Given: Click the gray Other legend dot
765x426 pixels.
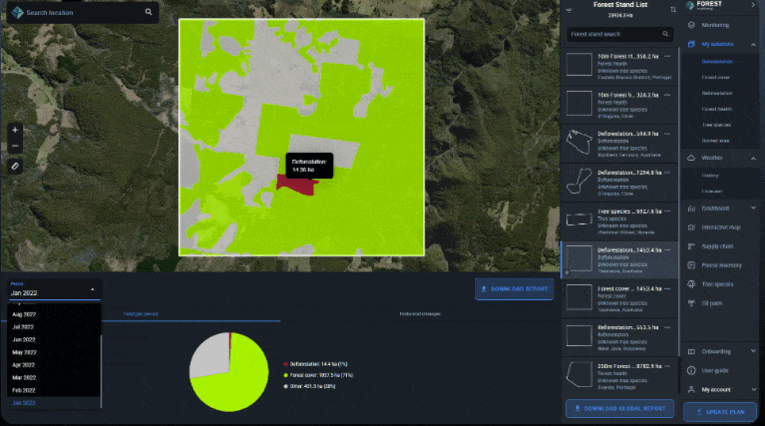Looking at the screenshot, I should tap(286, 386).
